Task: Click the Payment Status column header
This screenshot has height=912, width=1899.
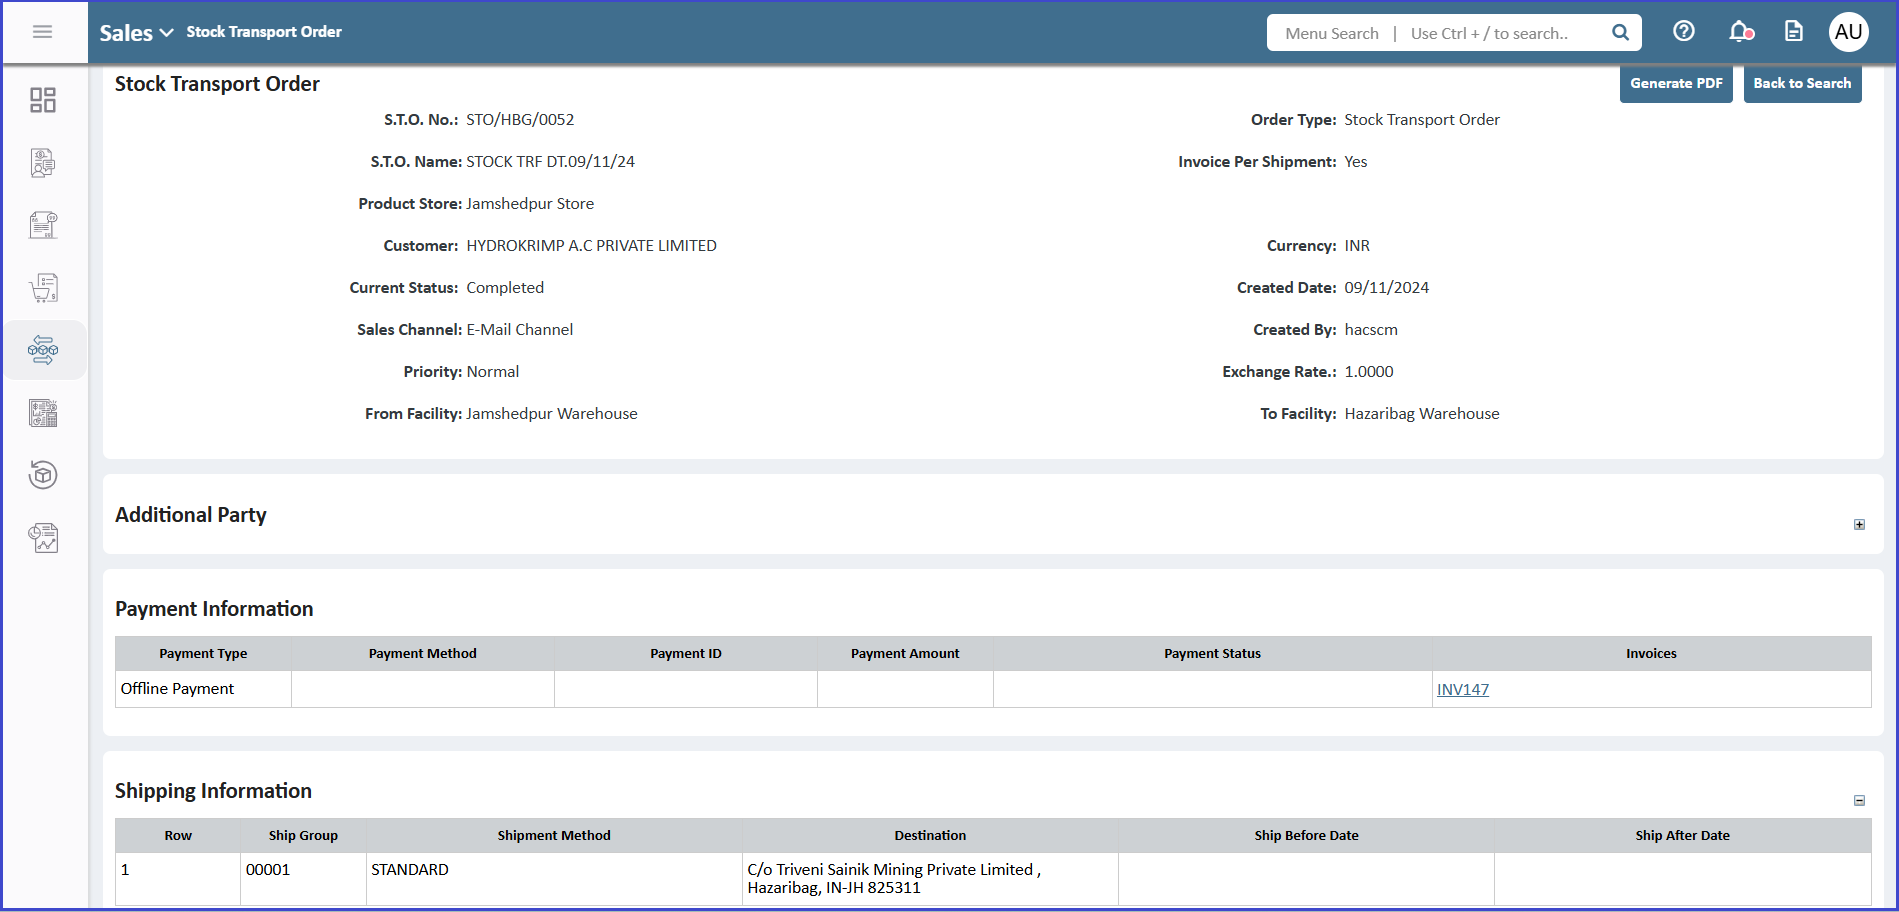Action: [x=1212, y=654]
